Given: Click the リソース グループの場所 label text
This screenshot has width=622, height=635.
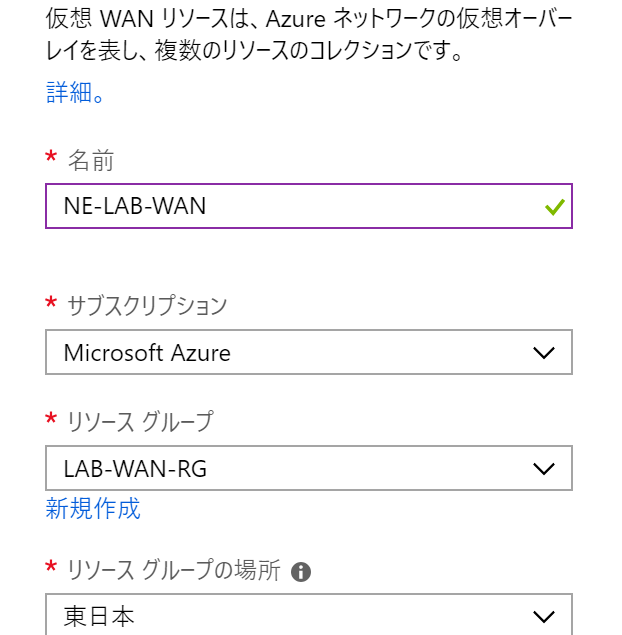Looking at the screenshot, I should [x=173, y=571].
